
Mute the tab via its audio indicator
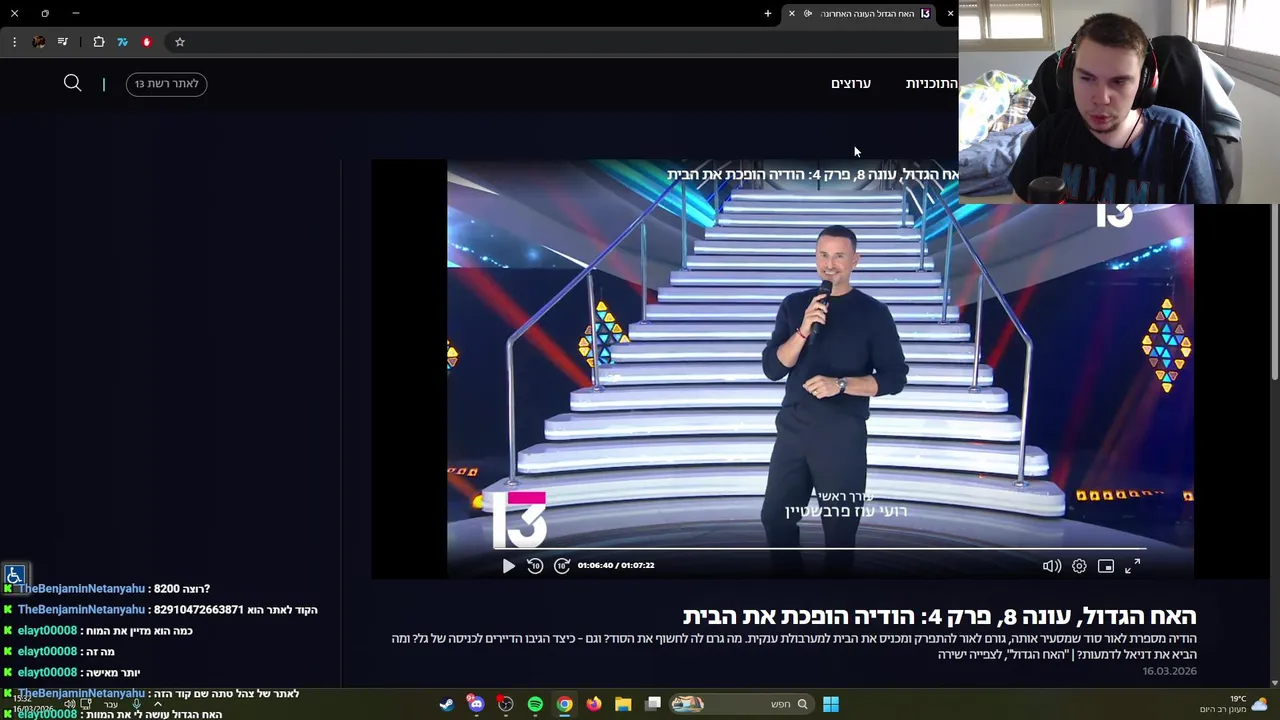(808, 14)
